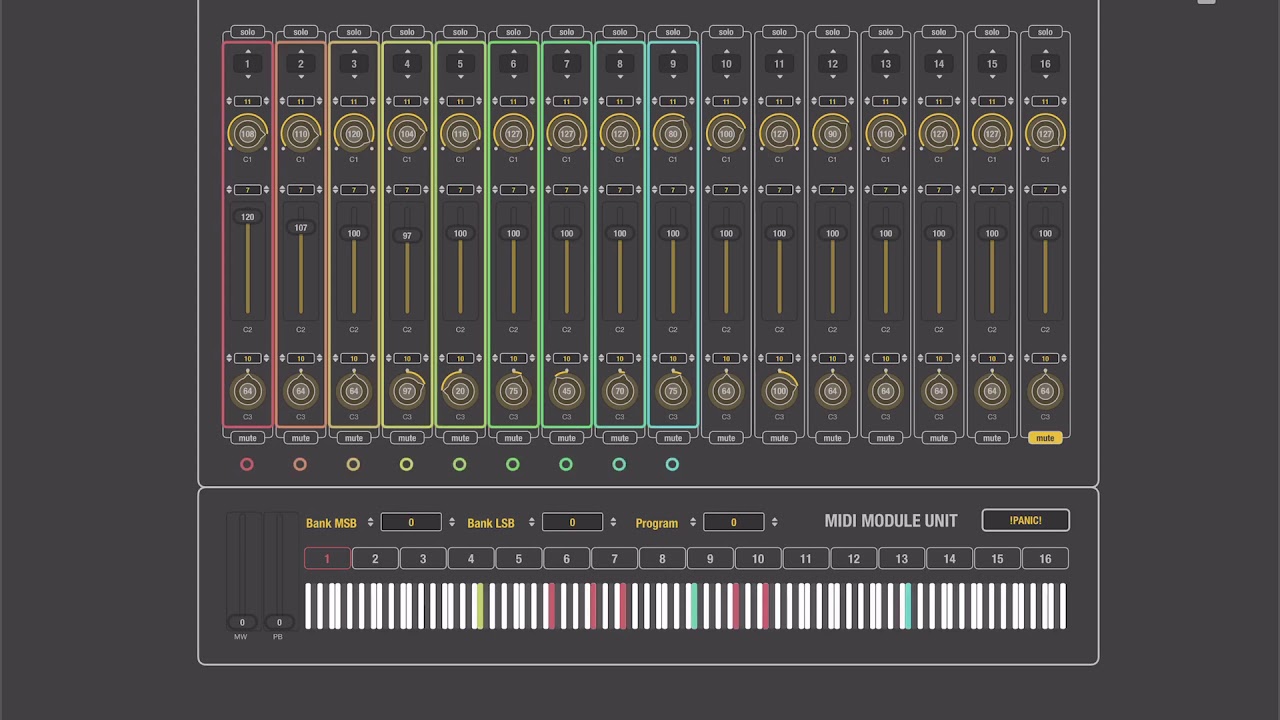Click the C1 knob on channel 12
The height and width of the screenshot is (720, 1280).
832,134
